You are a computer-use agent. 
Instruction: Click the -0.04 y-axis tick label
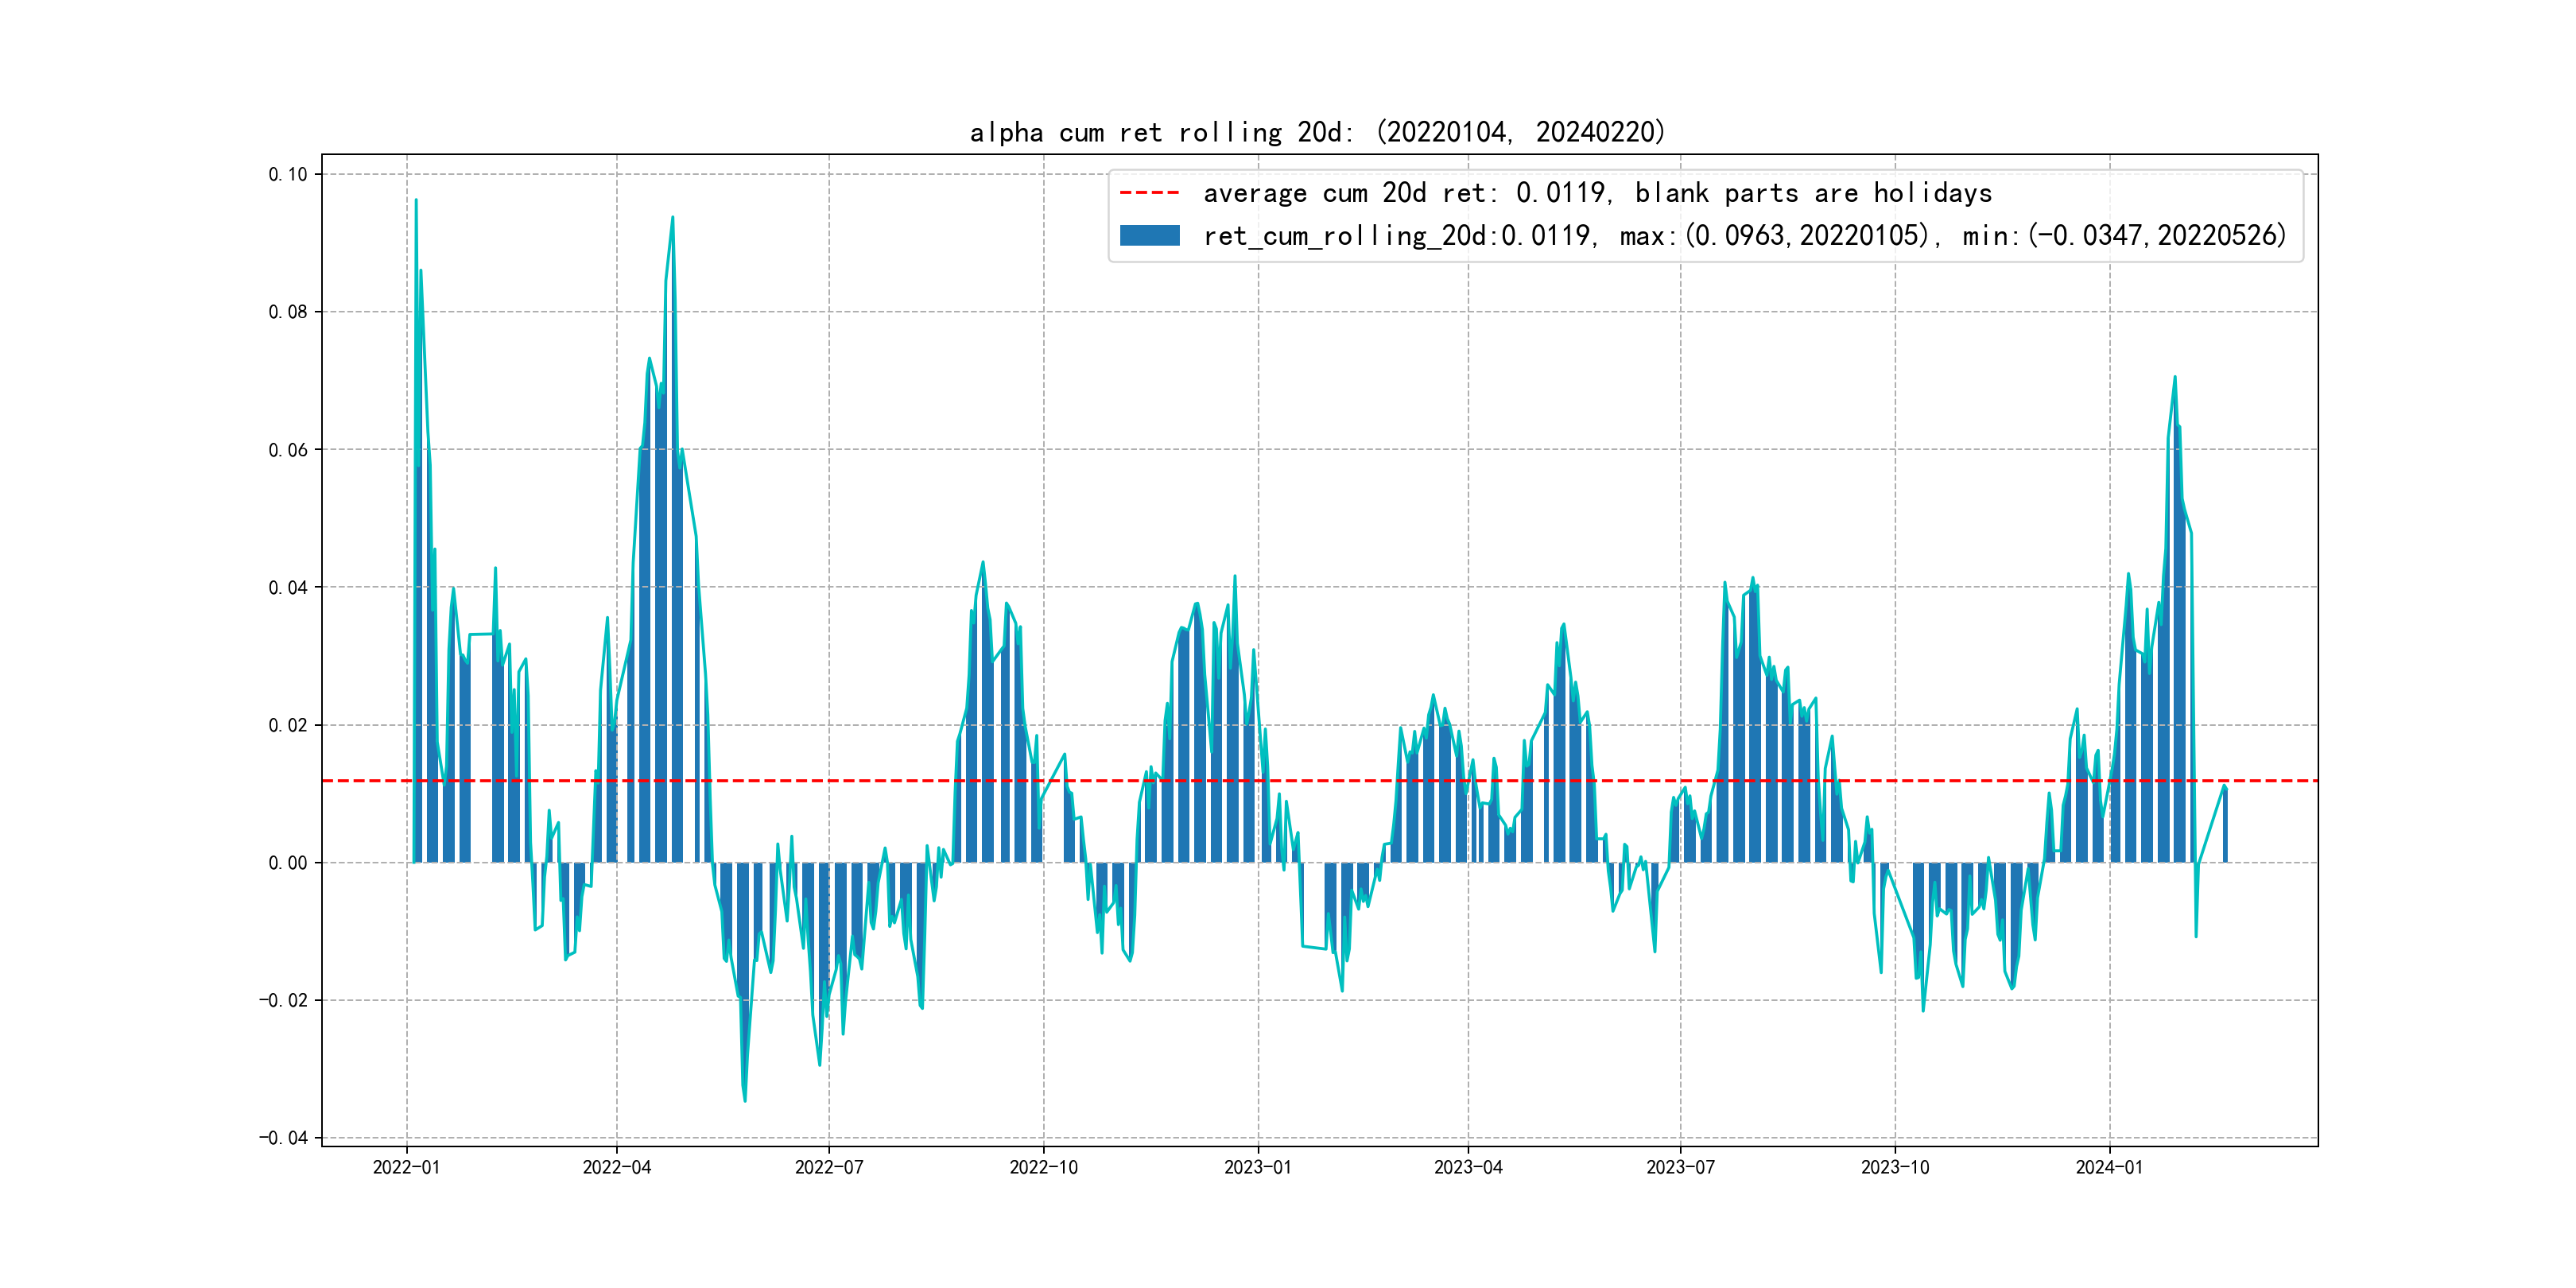click(284, 1138)
